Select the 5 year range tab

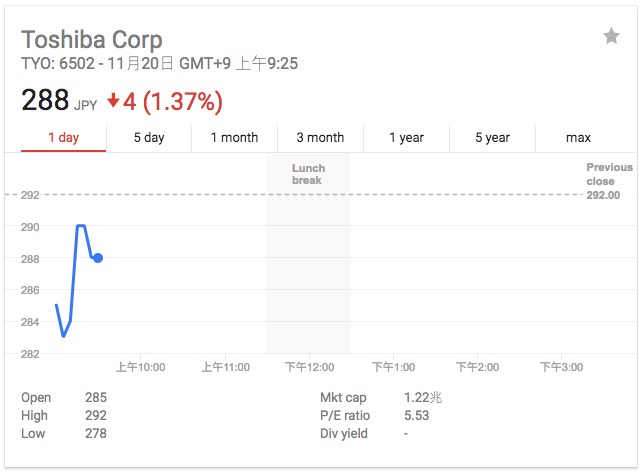[x=492, y=138]
